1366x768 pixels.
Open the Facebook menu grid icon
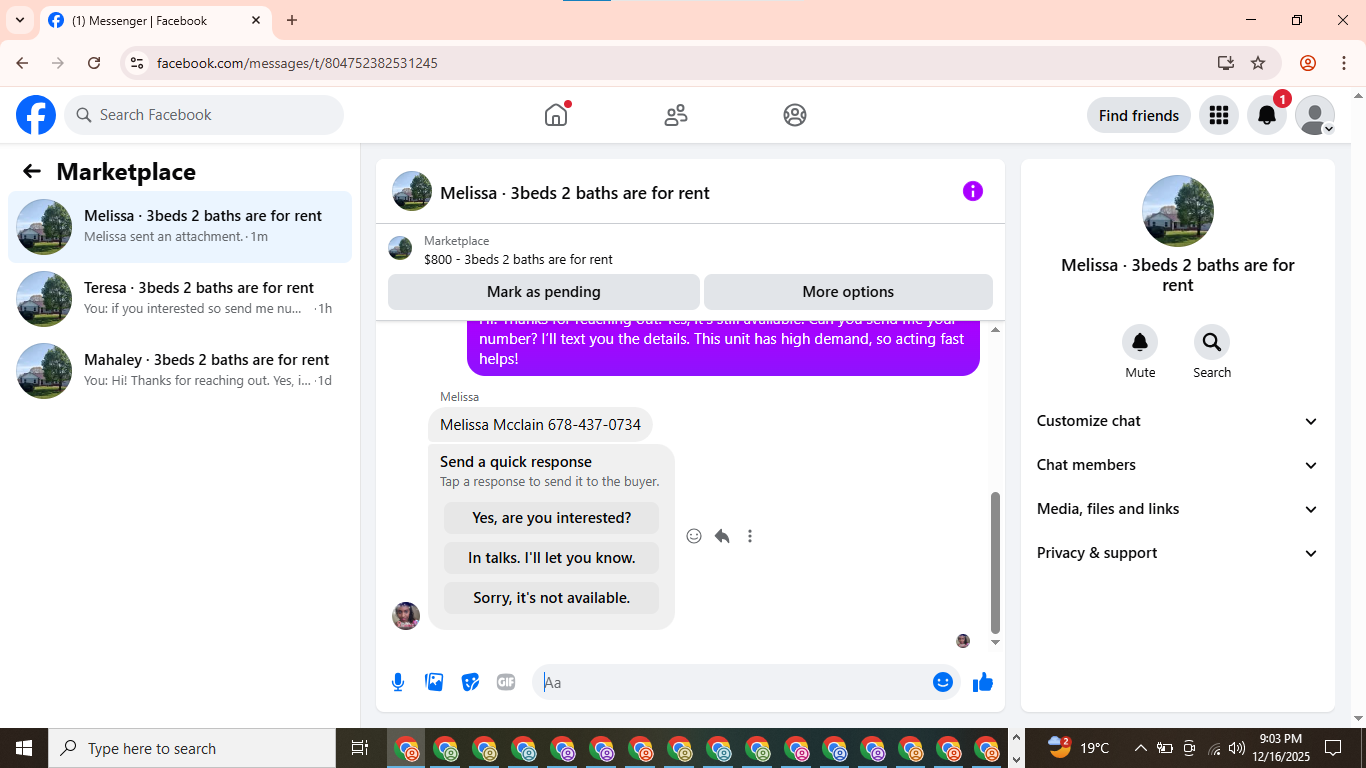click(x=1218, y=115)
